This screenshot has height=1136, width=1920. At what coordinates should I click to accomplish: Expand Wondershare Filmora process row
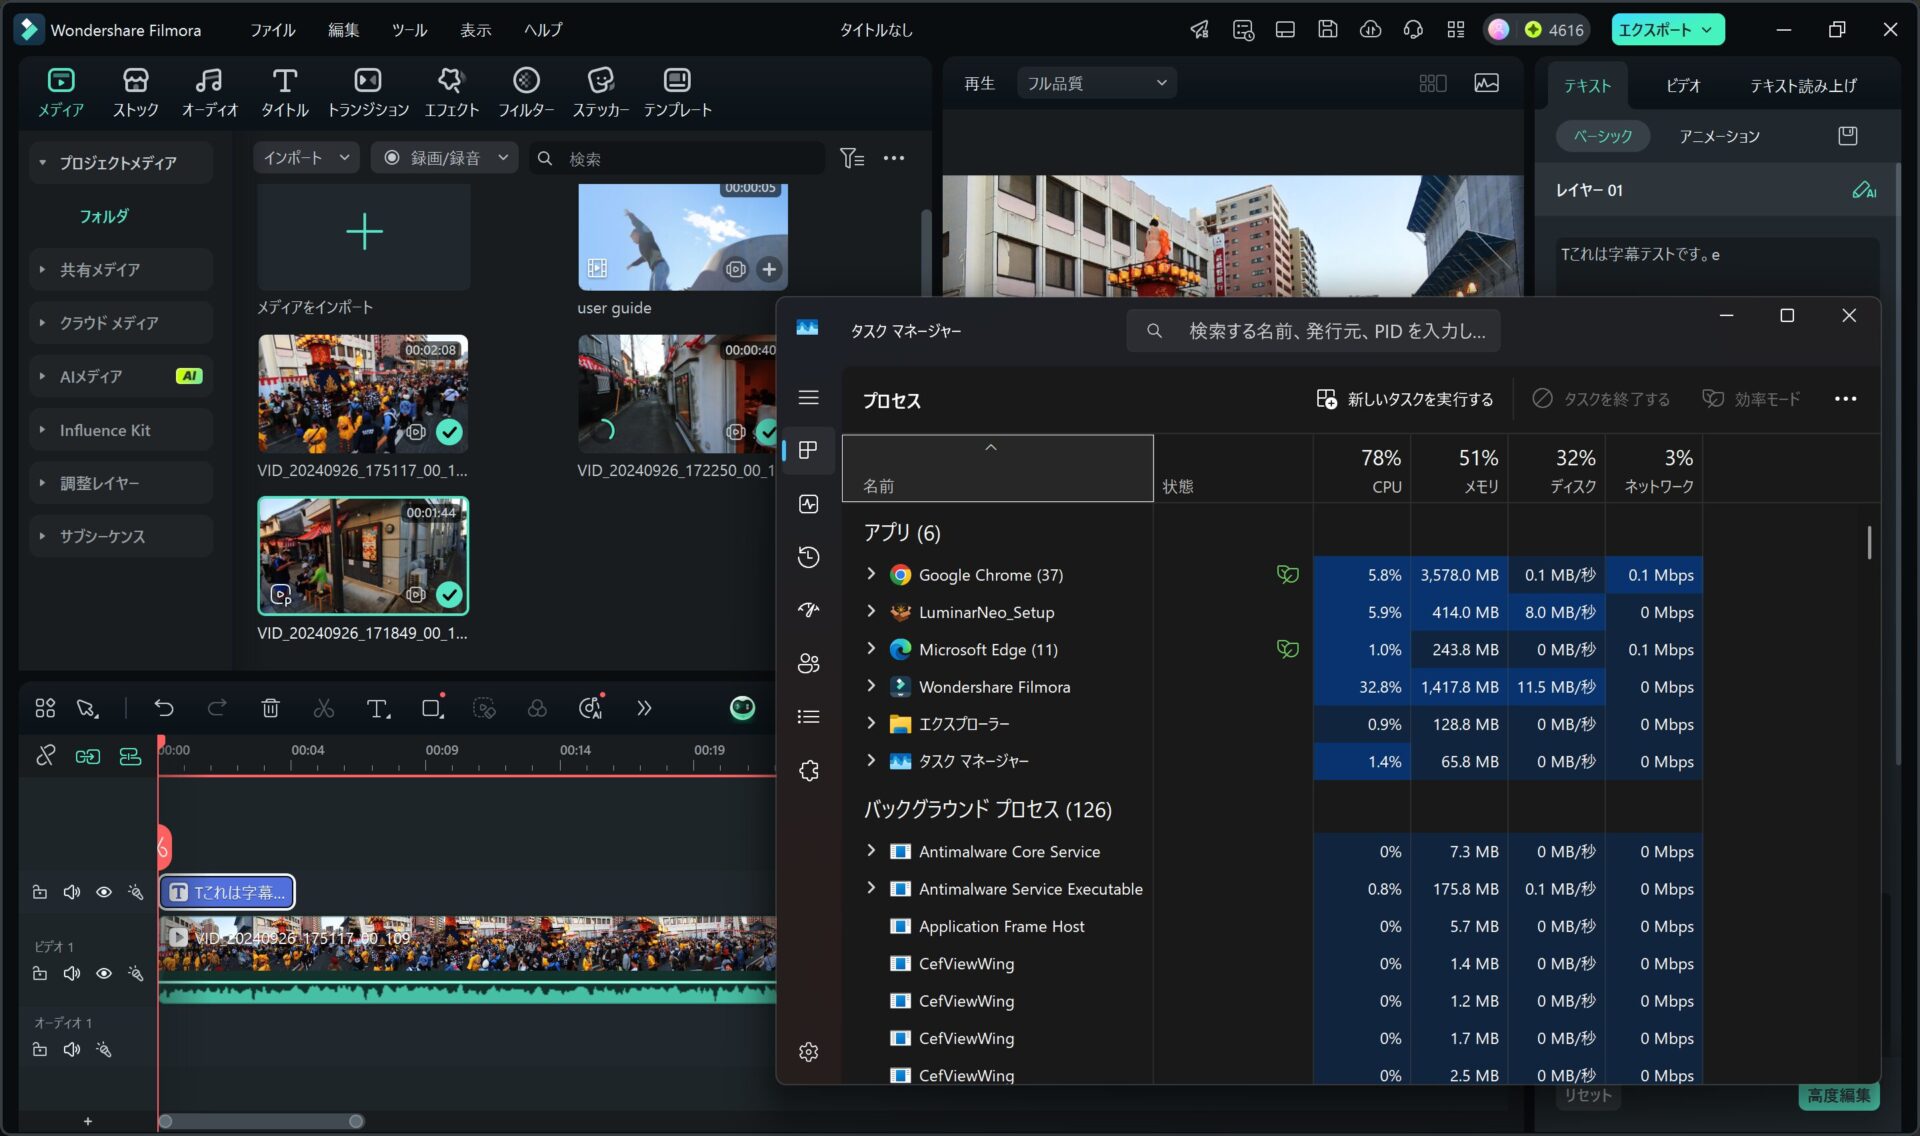click(x=871, y=686)
